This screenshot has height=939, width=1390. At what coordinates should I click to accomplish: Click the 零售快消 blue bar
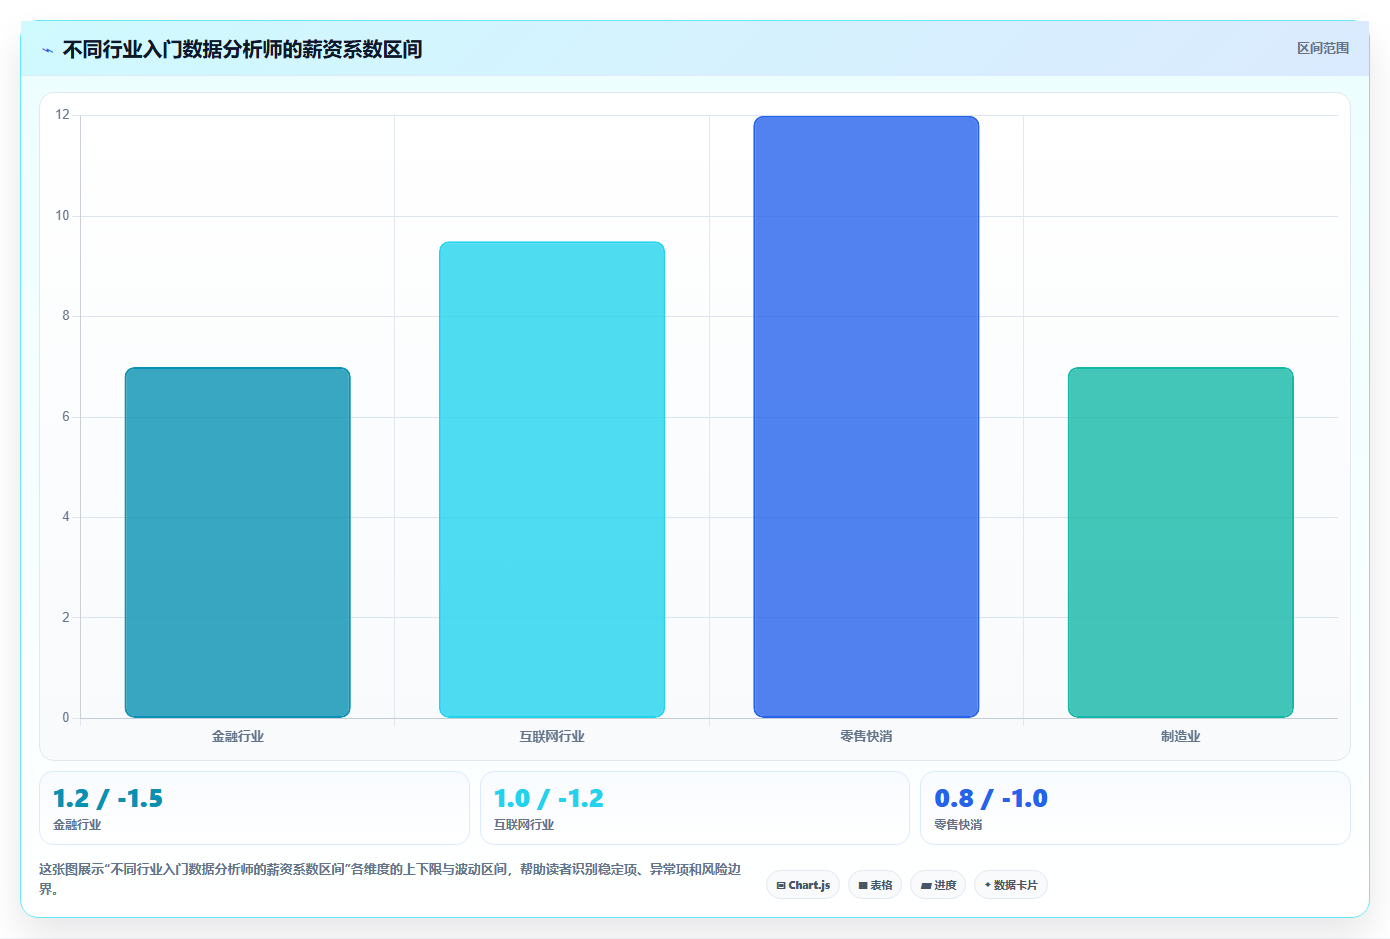[x=866, y=416]
